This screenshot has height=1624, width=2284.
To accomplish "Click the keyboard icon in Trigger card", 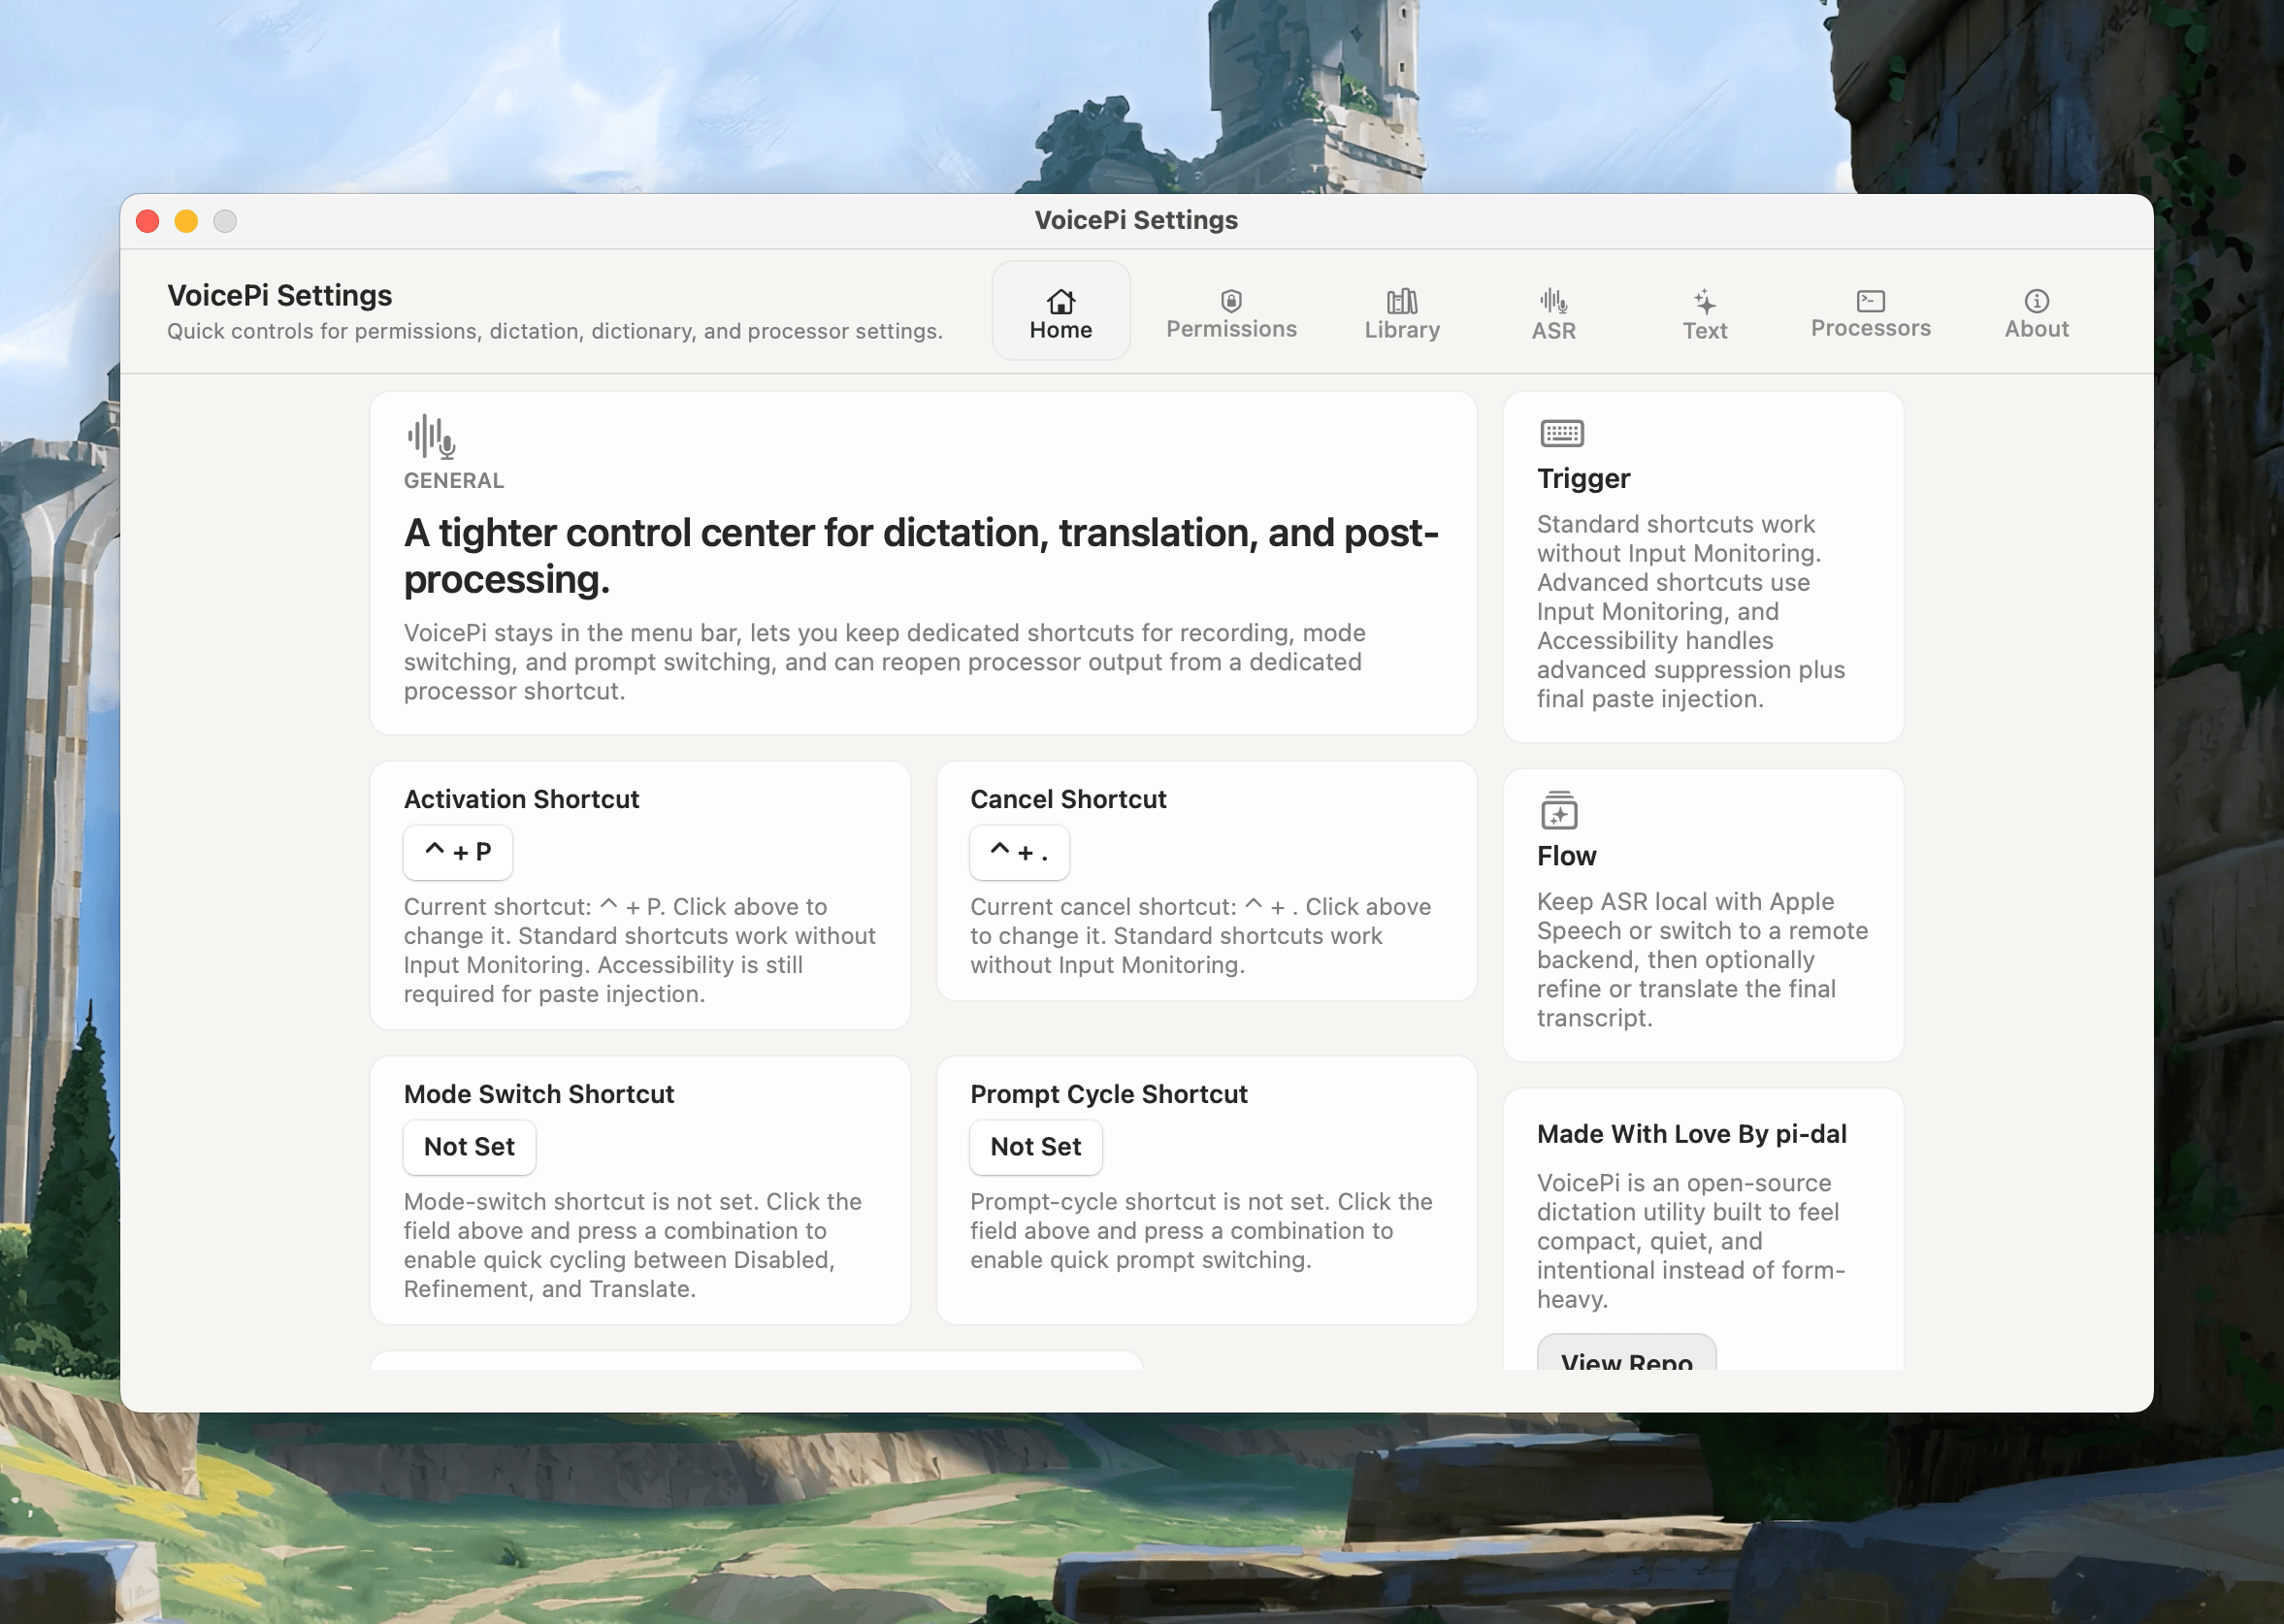I will [x=1561, y=433].
